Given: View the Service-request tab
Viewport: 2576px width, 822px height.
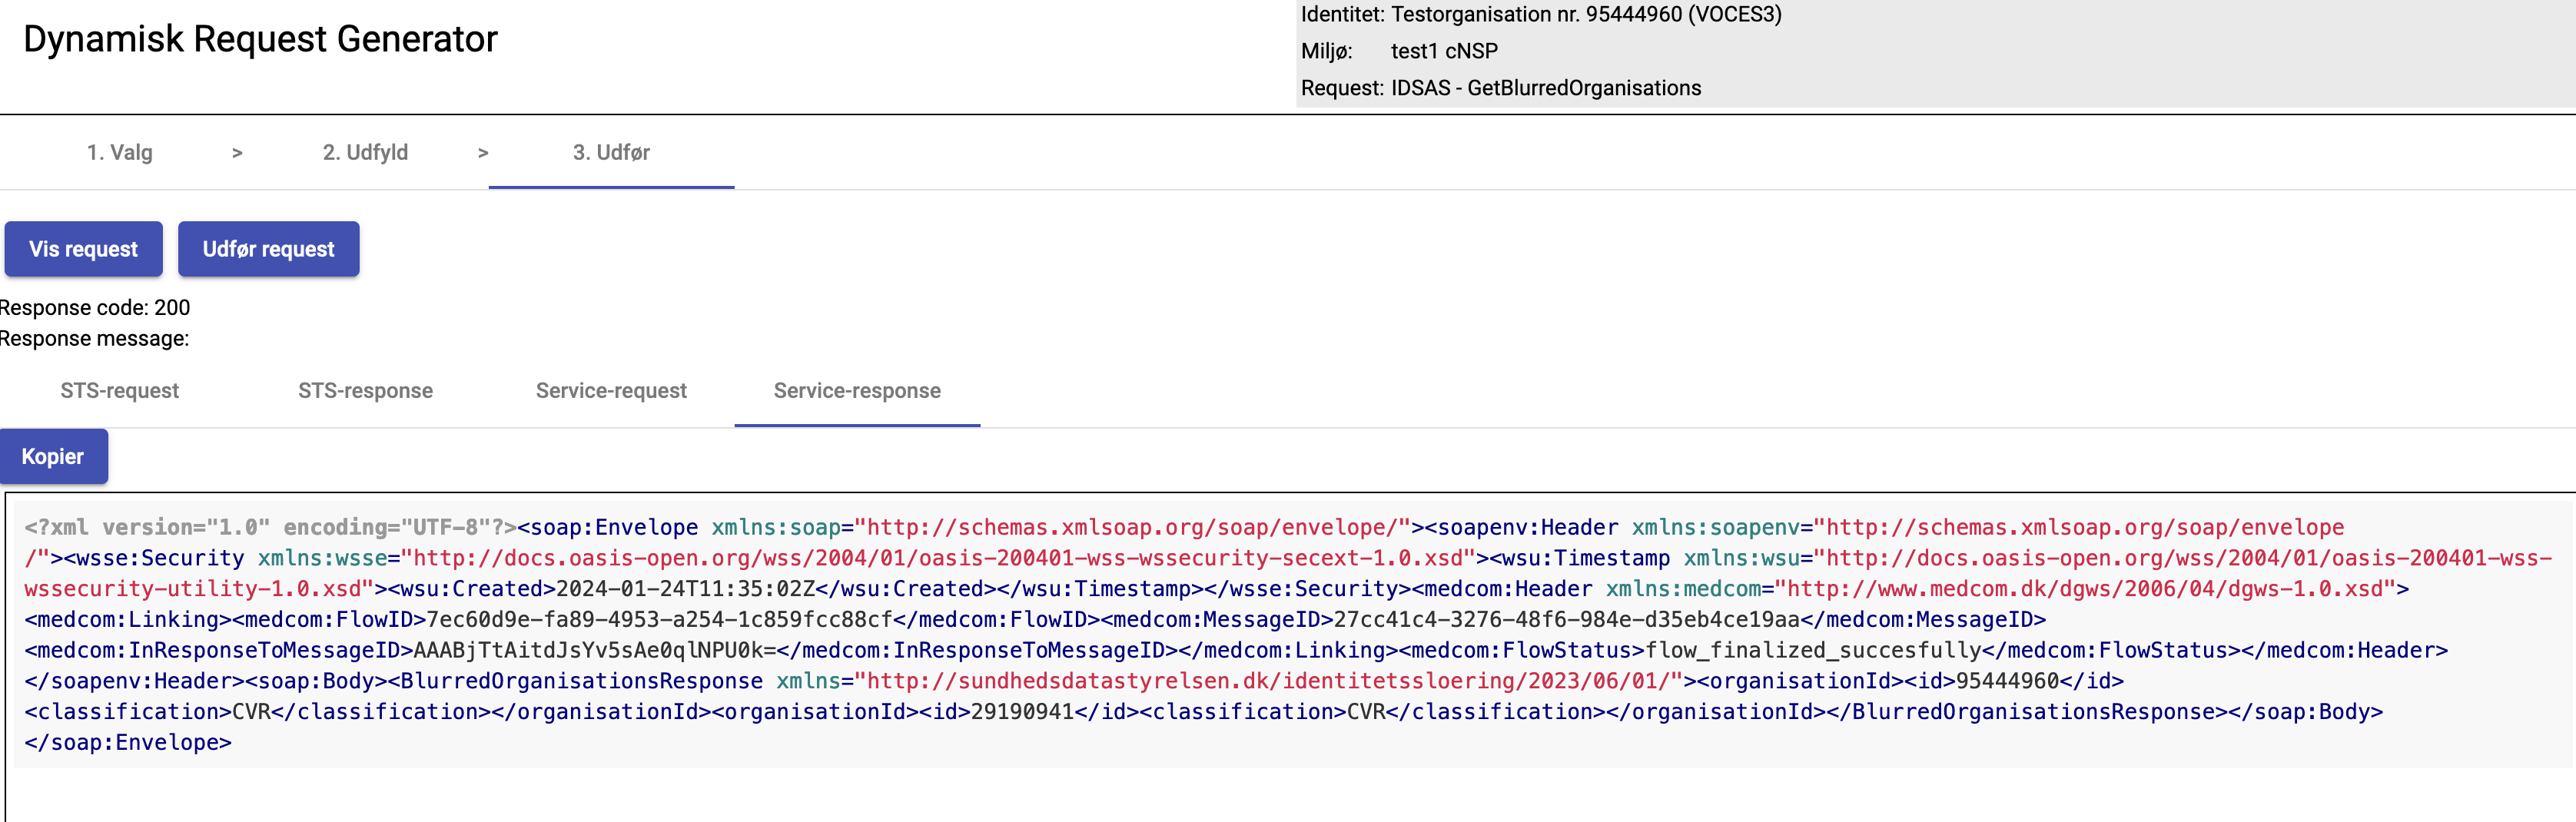Looking at the screenshot, I should (x=611, y=391).
